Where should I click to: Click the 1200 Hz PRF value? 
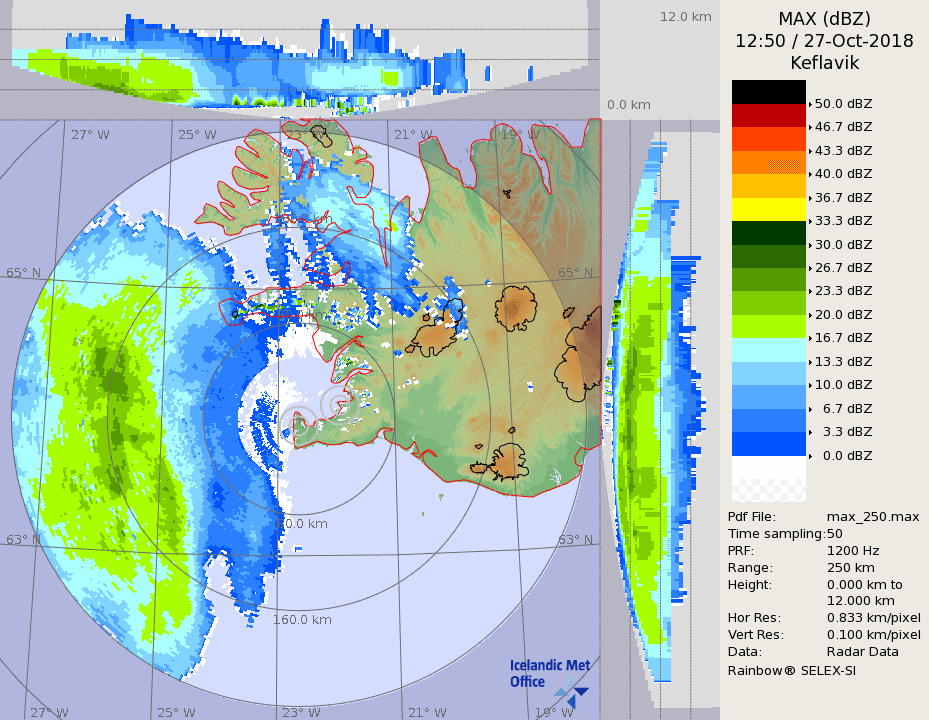tap(853, 550)
